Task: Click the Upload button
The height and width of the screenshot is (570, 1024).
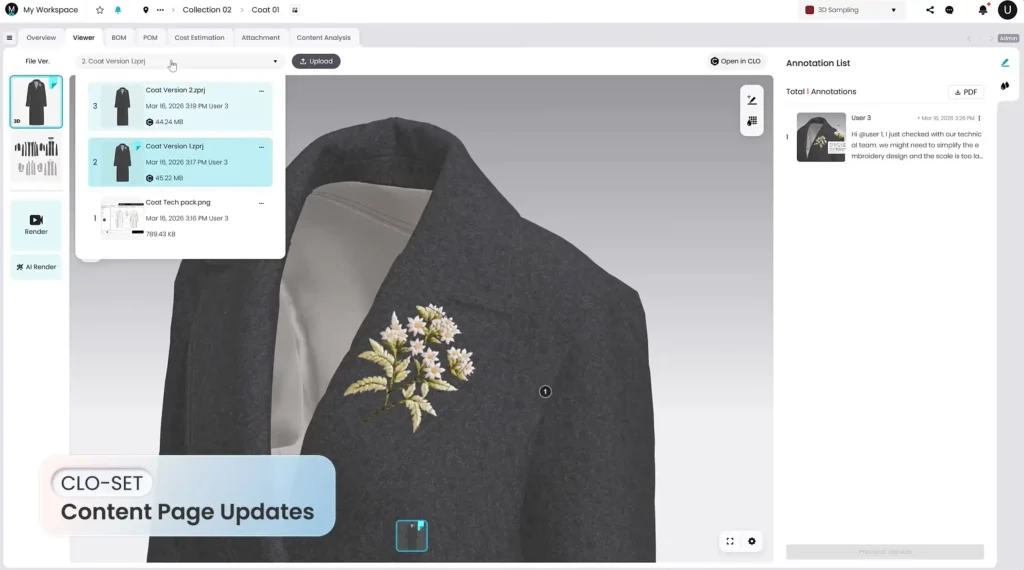Action: click(x=316, y=61)
